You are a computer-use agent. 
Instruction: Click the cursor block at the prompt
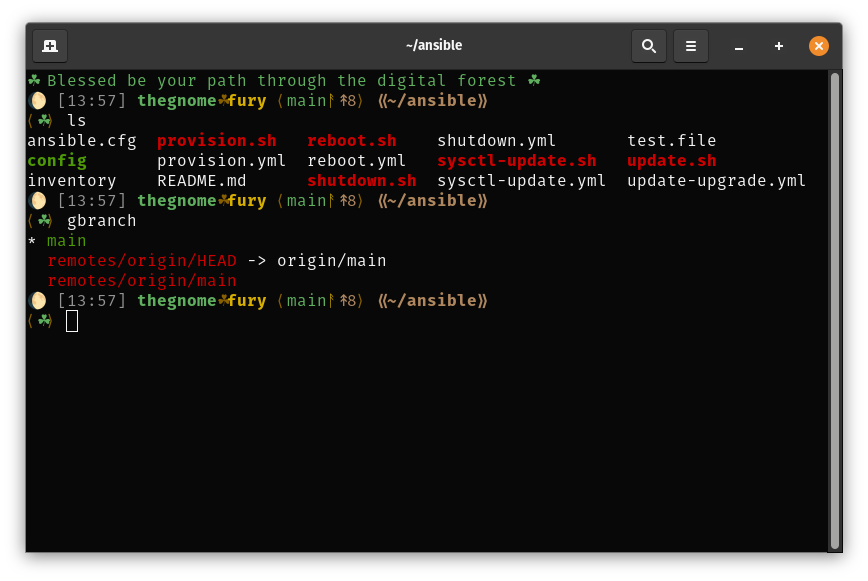point(72,321)
